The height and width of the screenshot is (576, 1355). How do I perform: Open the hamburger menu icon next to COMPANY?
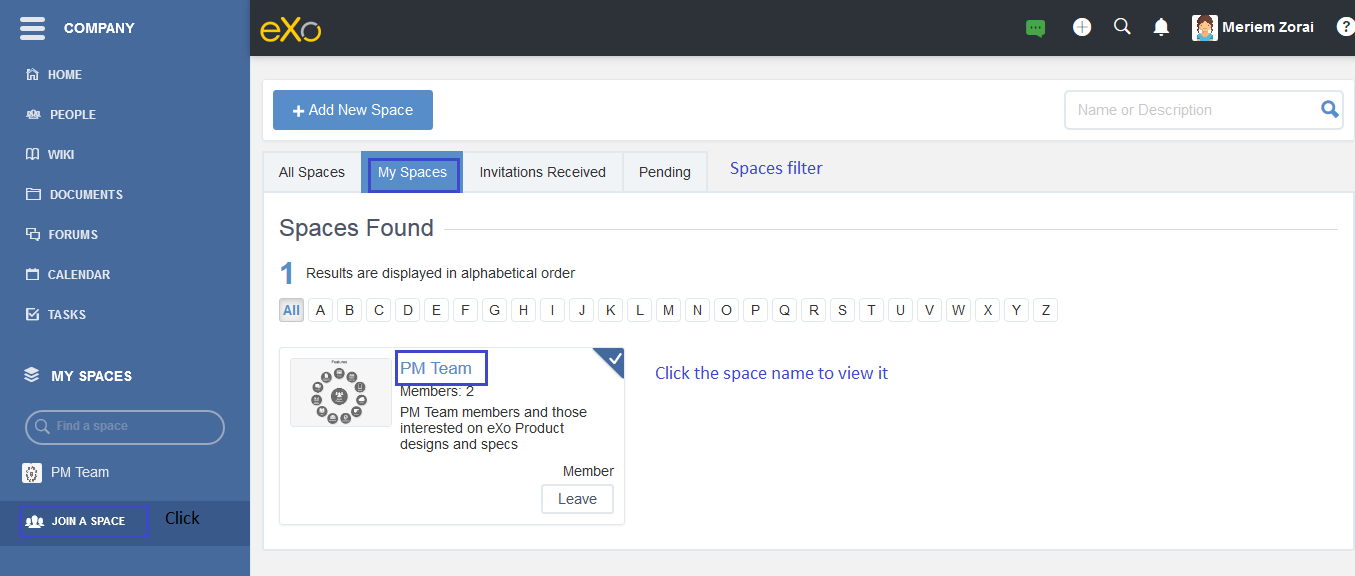pyautogui.click(x=32, y=28)
